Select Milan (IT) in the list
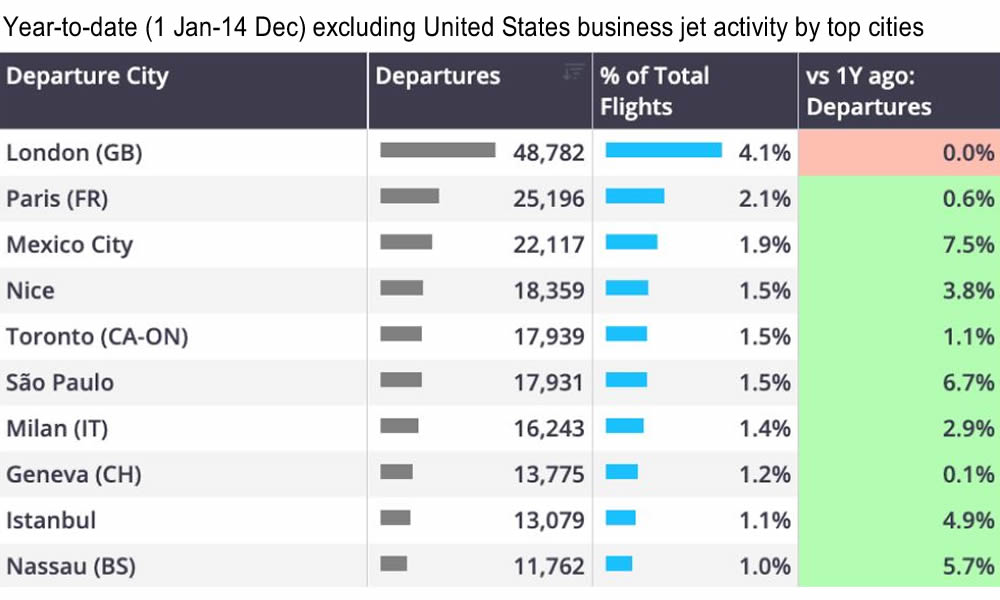This screenshot has height=600, width=1000. [x=57, y=428]
